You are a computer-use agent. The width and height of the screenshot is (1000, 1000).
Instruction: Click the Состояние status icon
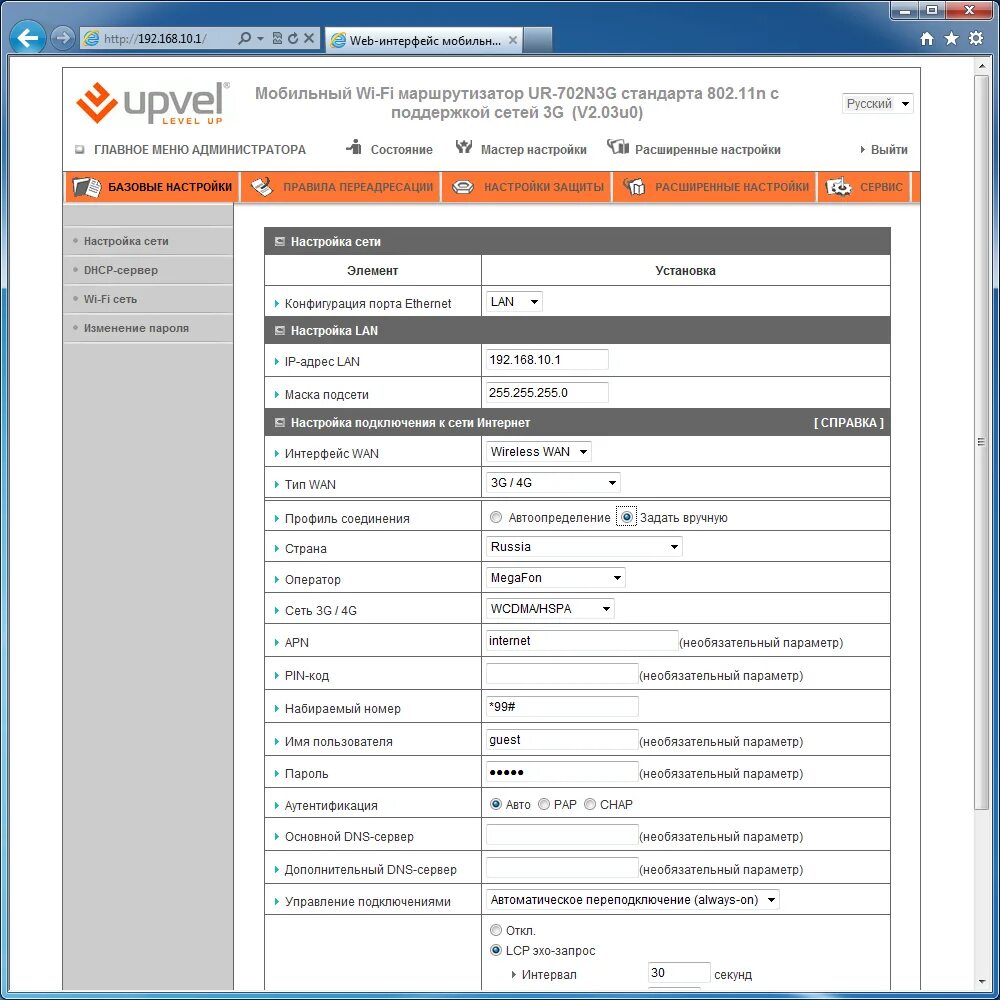[x=355, y=147]
